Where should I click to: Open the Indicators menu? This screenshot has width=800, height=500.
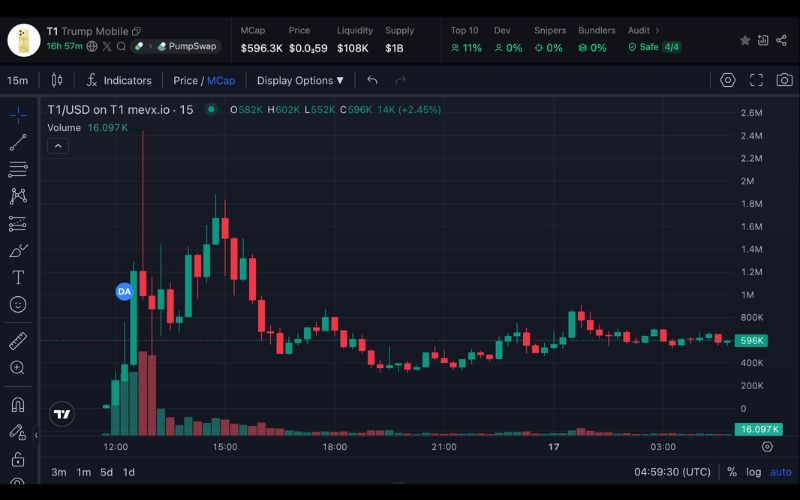[x=119, y=80]
